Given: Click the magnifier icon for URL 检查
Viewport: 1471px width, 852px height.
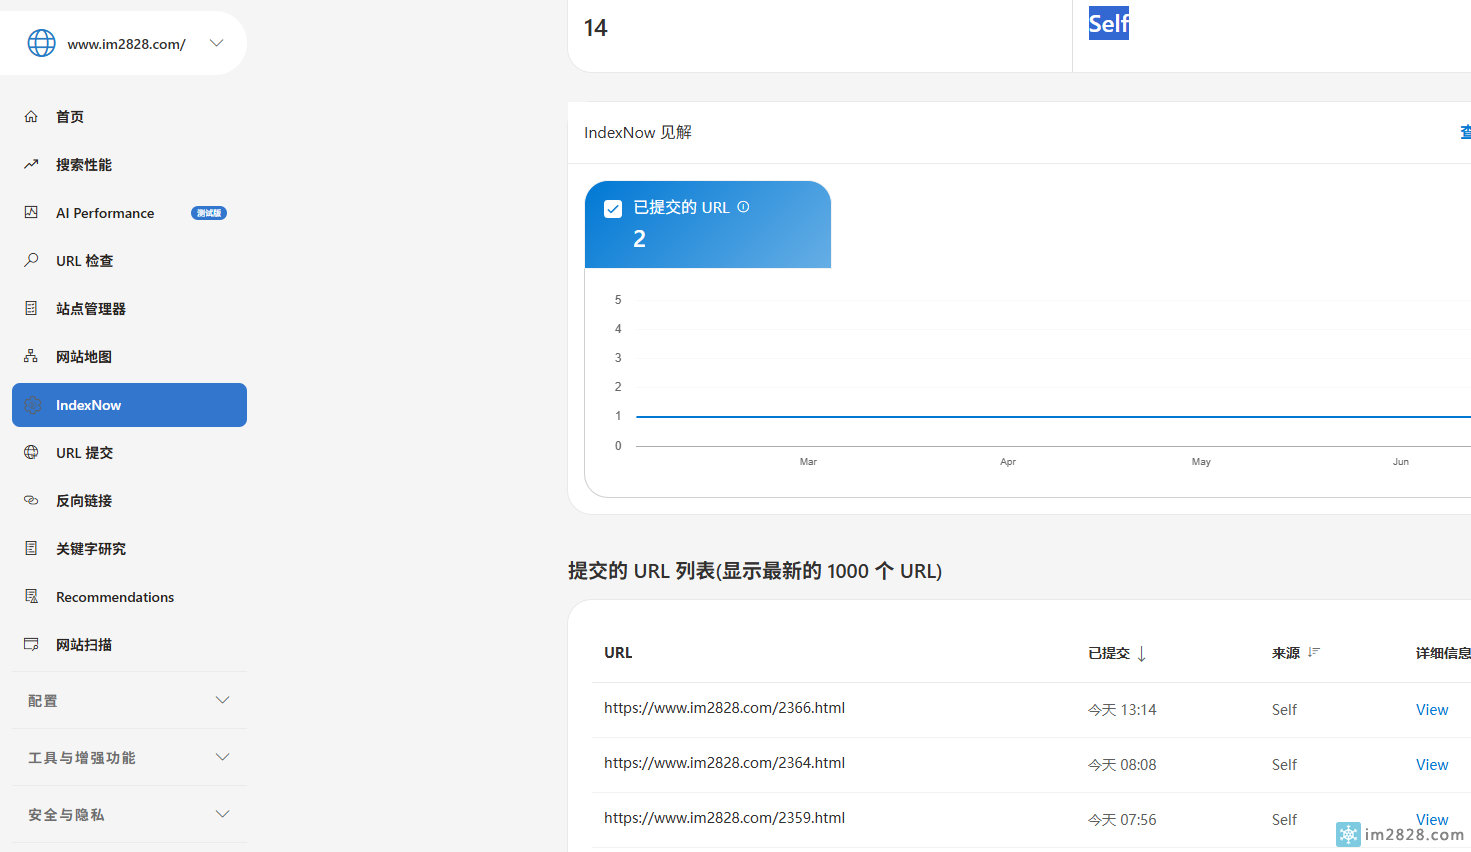Looking at the screenshot, I should (31, 261).
